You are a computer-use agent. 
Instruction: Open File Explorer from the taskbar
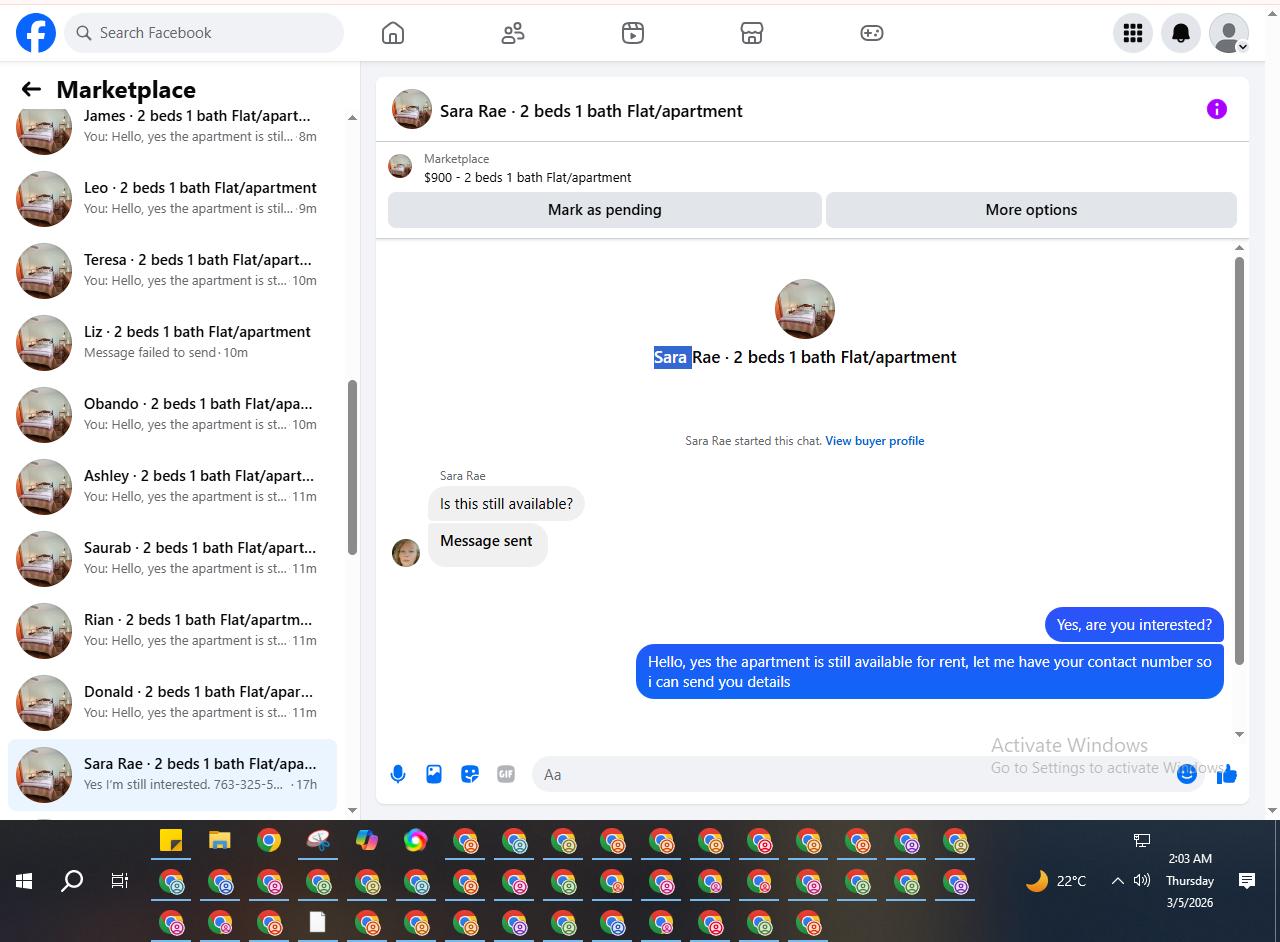click(220, 841)
